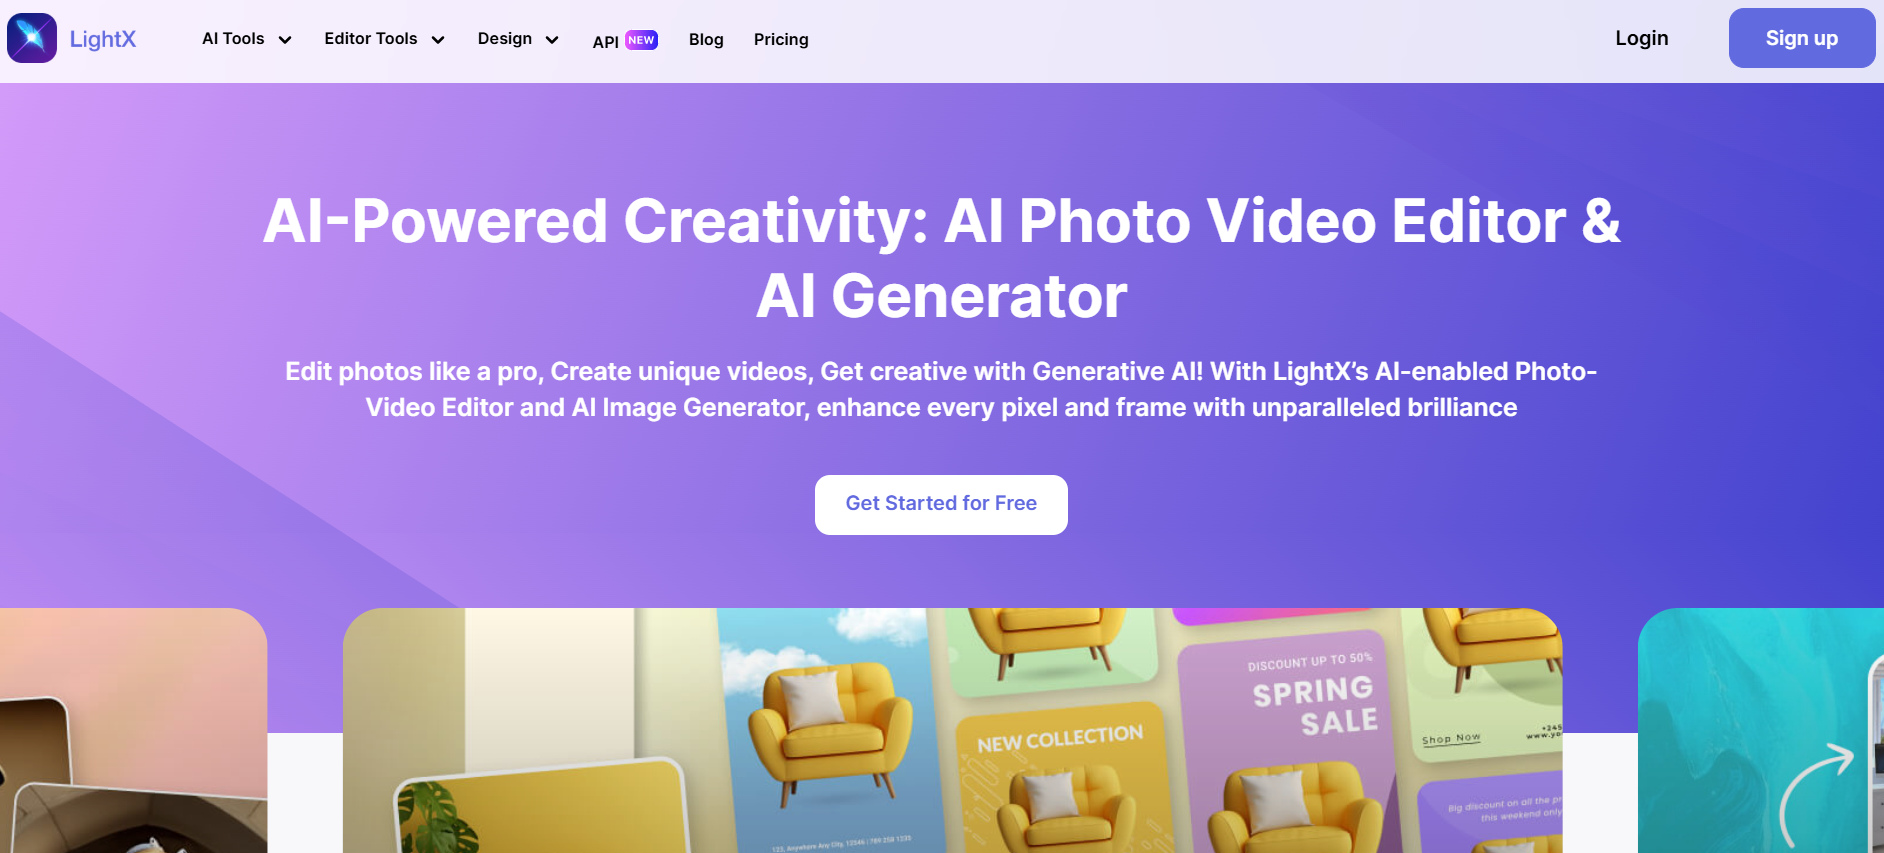1884x853 pixels.
Task: Open the Blog page
Action: 706,40
